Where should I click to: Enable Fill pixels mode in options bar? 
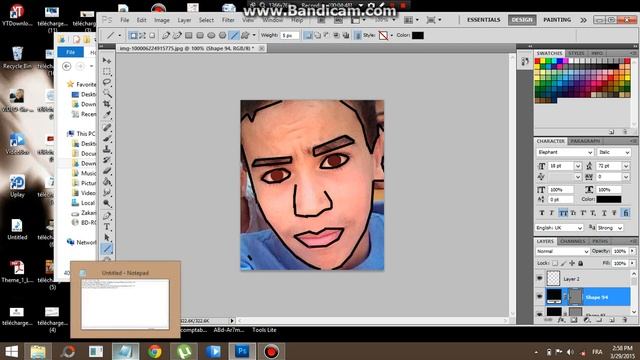pyautogui.click(x=152, y=36)
